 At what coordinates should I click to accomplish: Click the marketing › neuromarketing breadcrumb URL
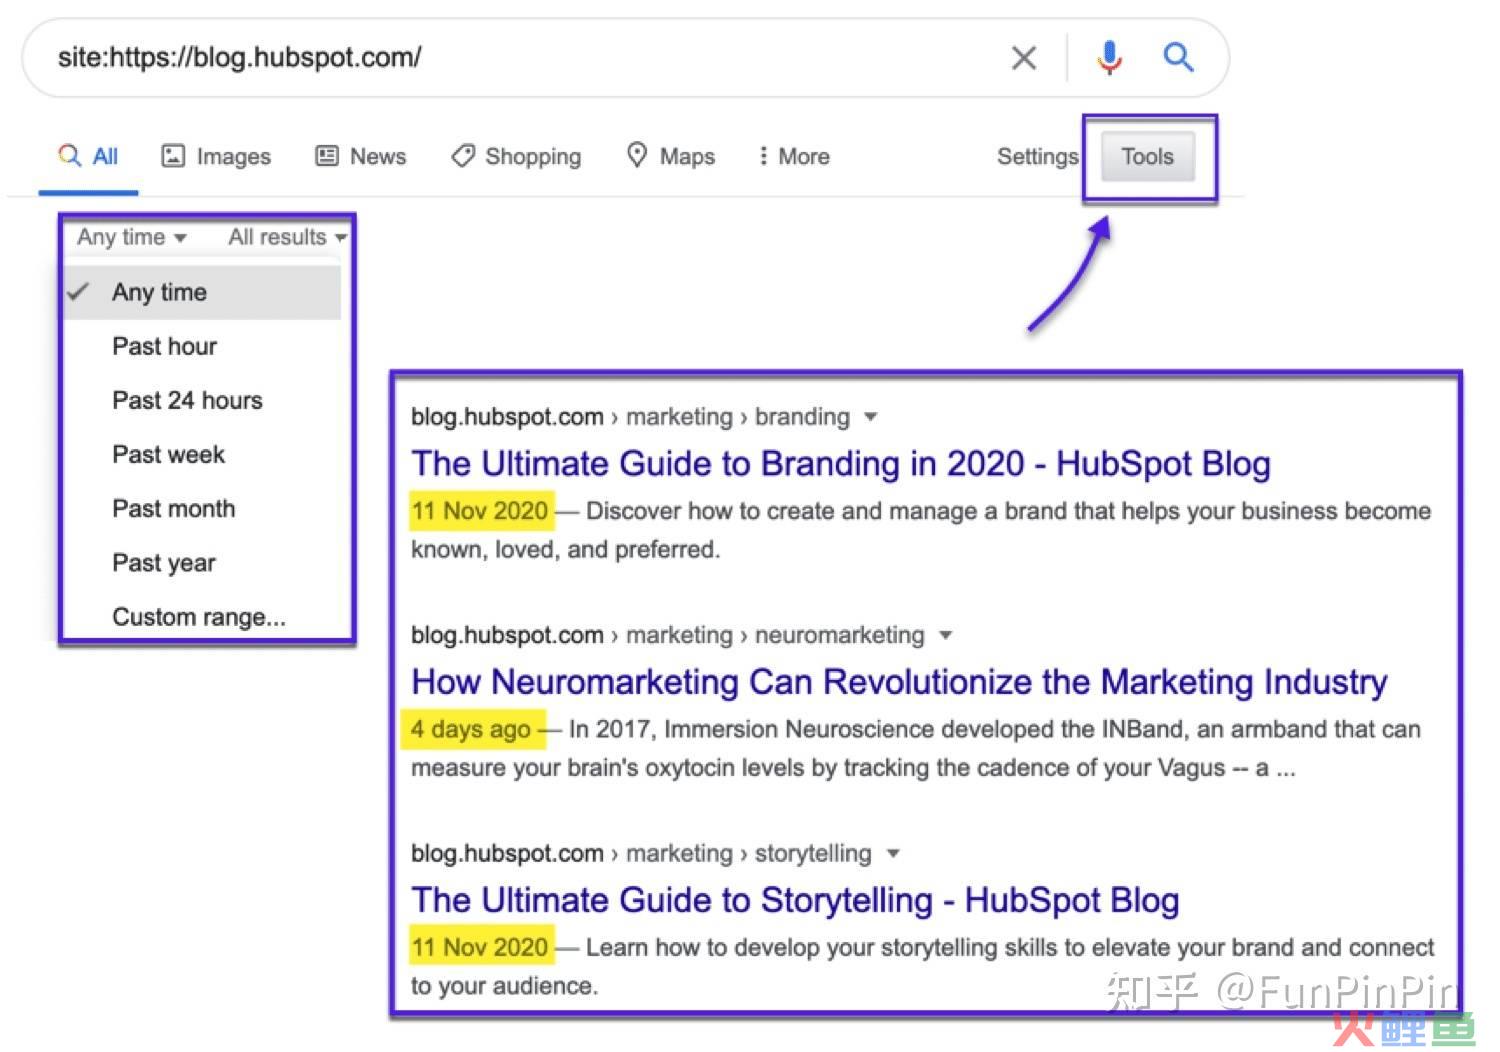pyautogui.click(x=668, y=635)
